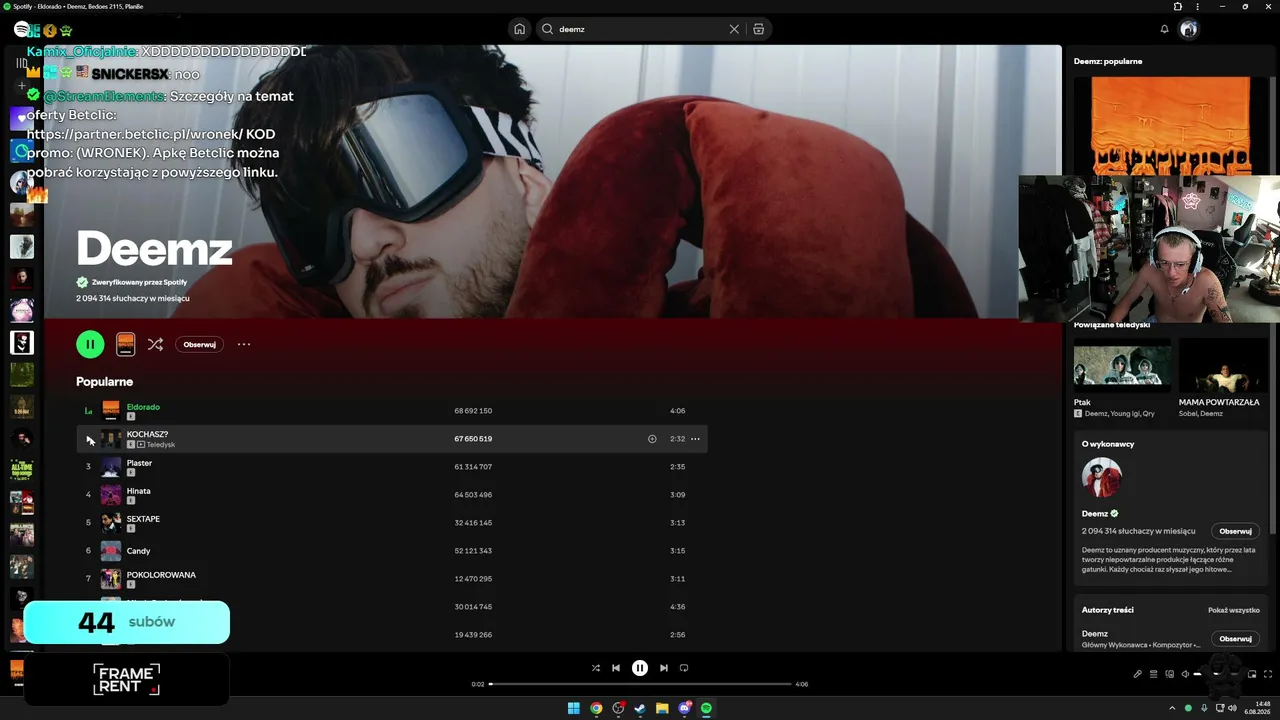Skip to the previous track
The height and width of the screenshot is (720, 1280).
tap(616, 668)
